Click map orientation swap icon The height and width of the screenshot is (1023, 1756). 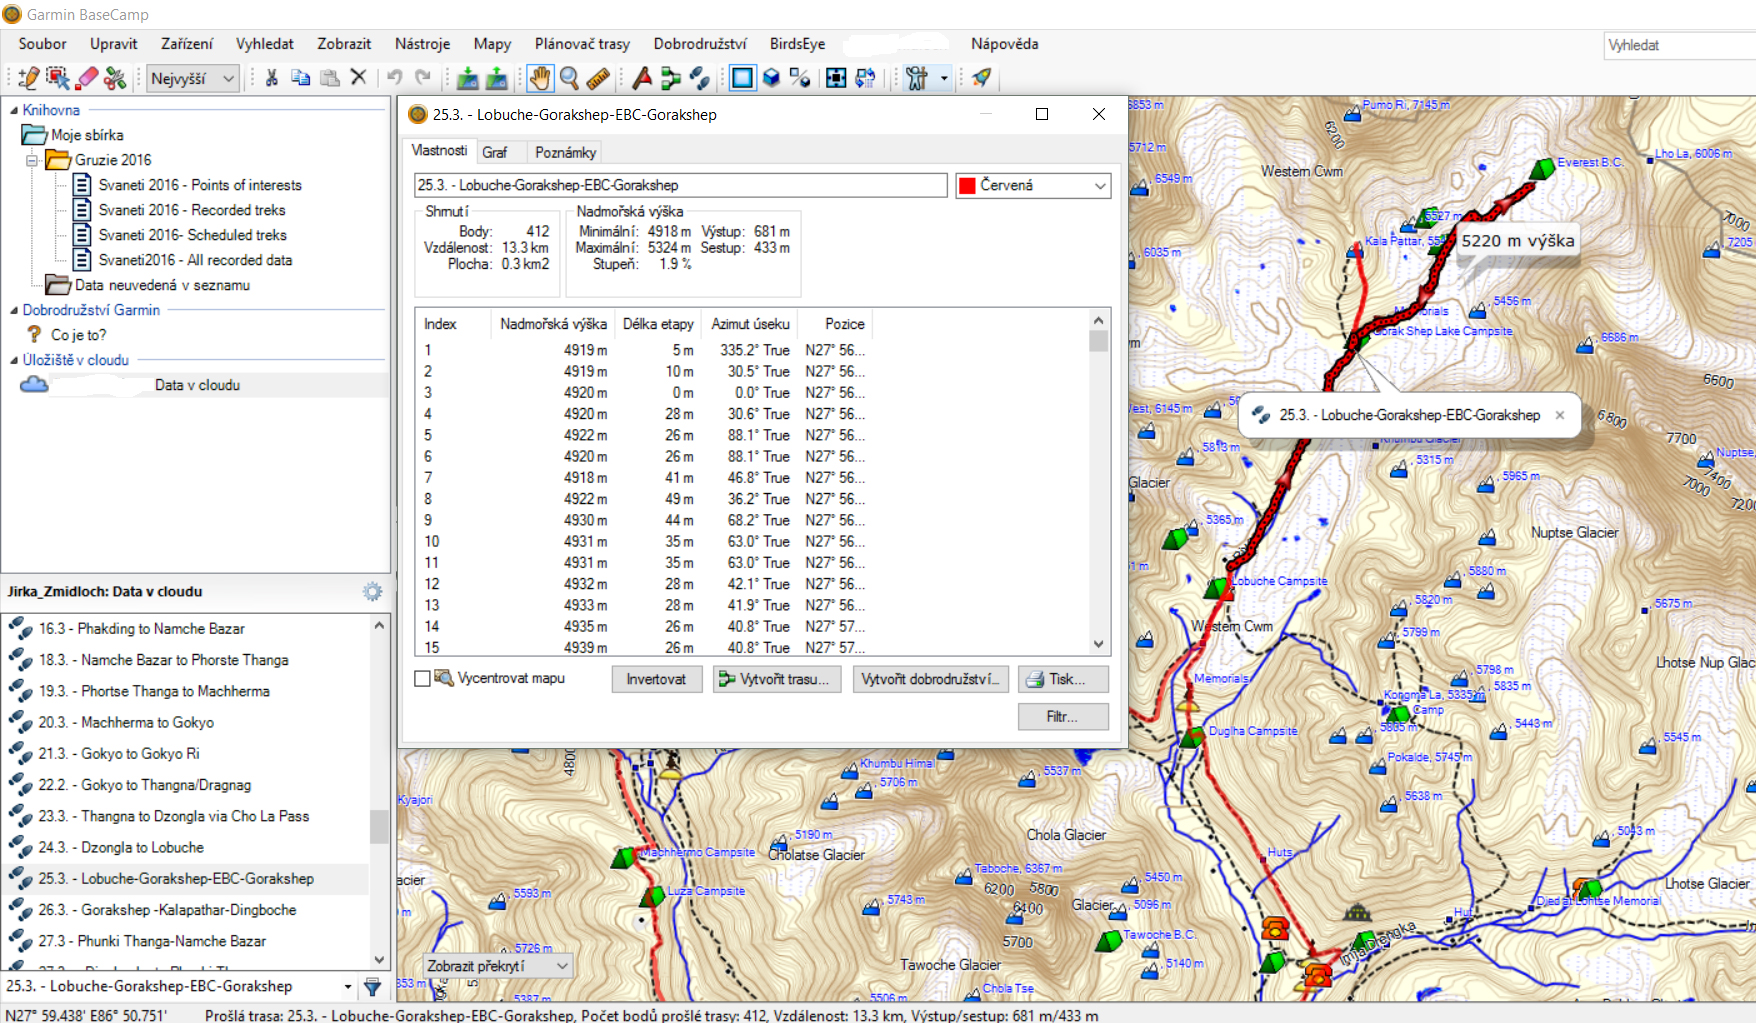865,77
